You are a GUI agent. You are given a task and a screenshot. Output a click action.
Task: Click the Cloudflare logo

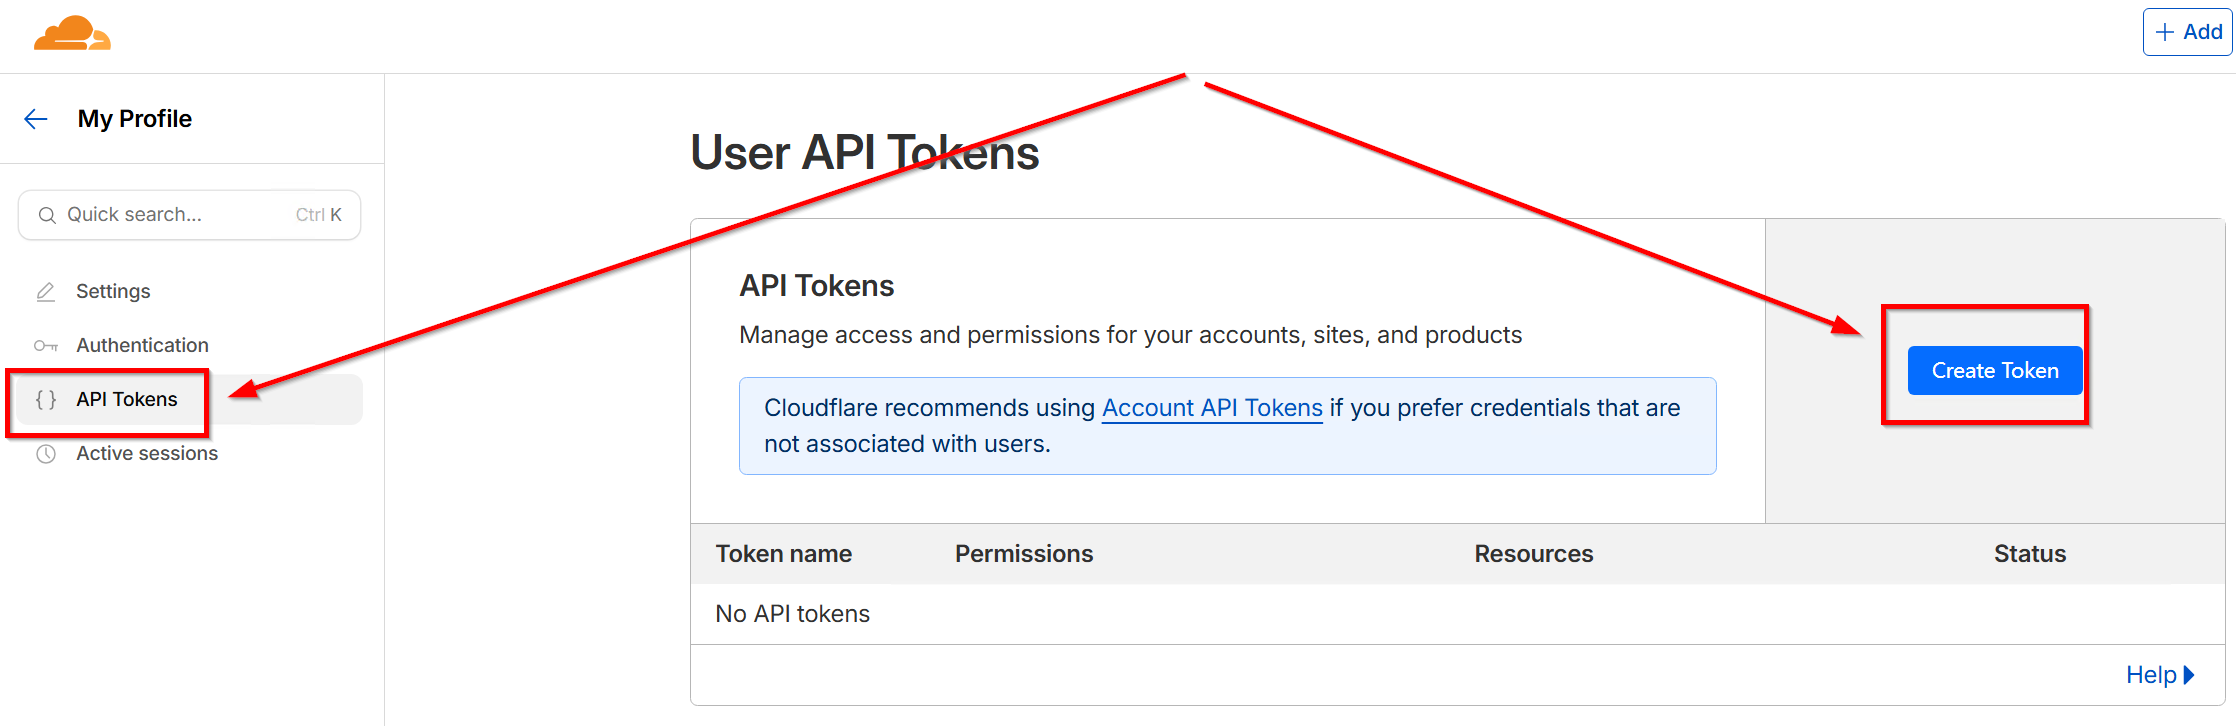tap(72, 32)
